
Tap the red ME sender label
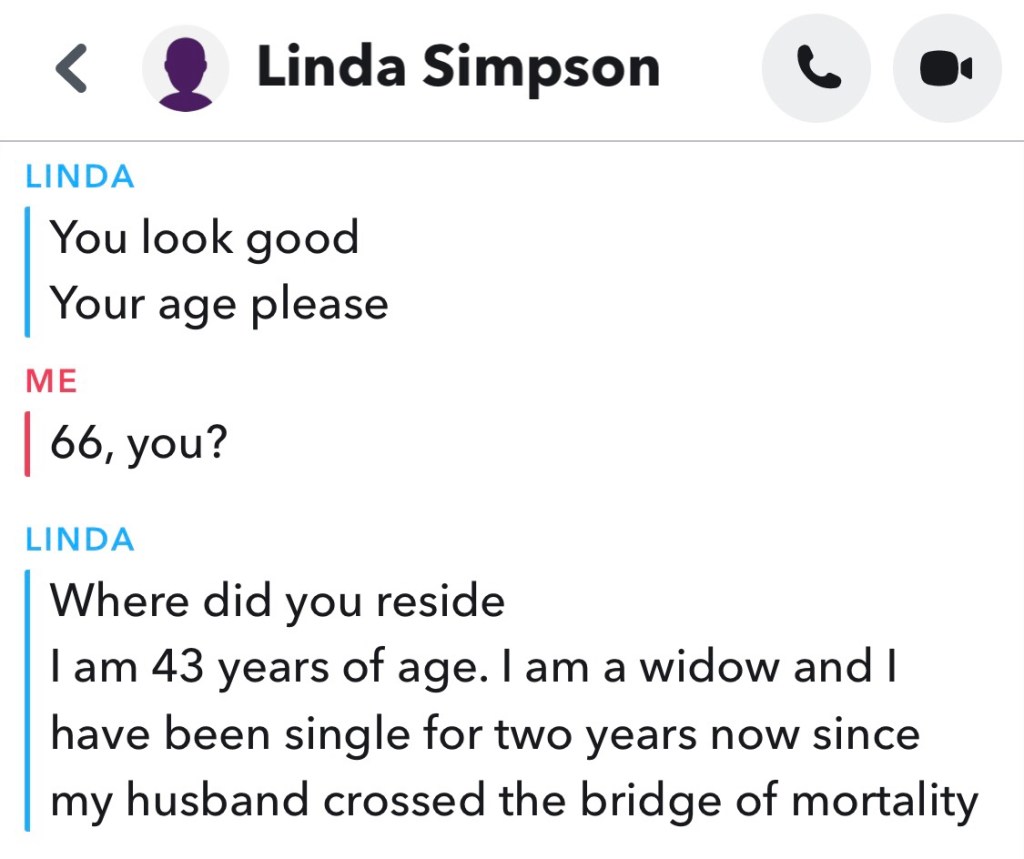(x=52, y=381)
